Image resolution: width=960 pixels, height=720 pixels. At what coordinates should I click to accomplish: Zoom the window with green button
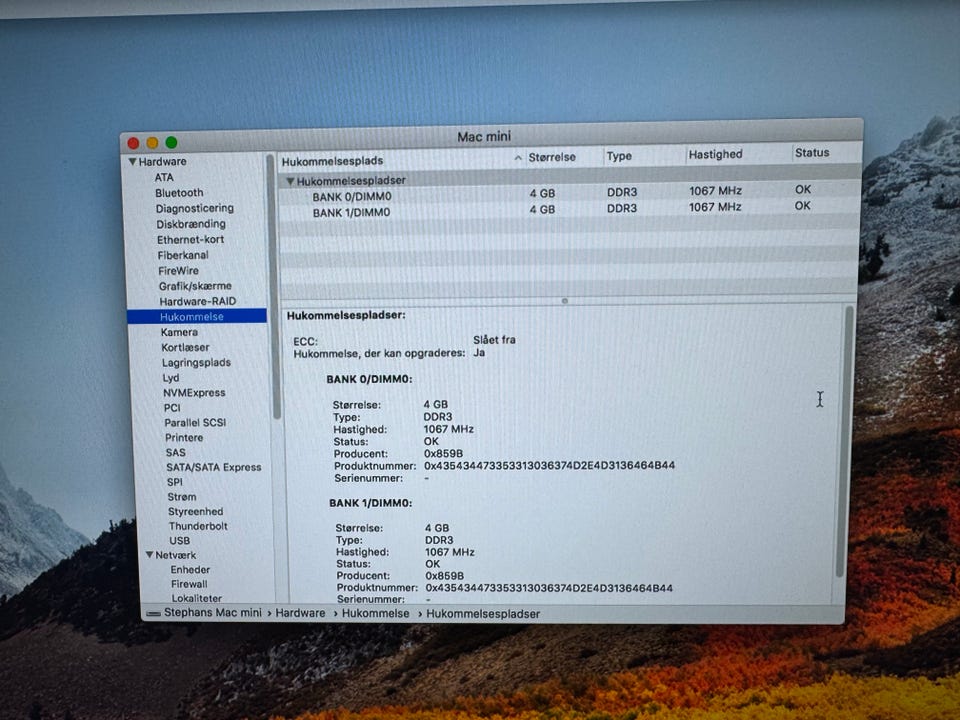coord(171,142)
